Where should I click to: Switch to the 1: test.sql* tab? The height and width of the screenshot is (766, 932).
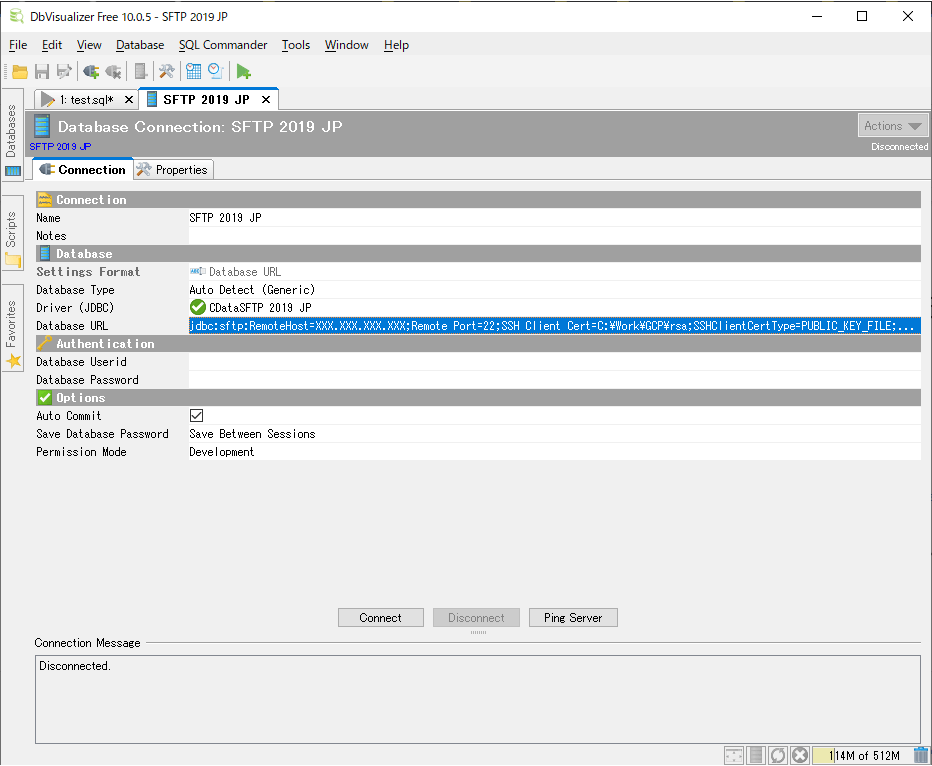(87, 100)
